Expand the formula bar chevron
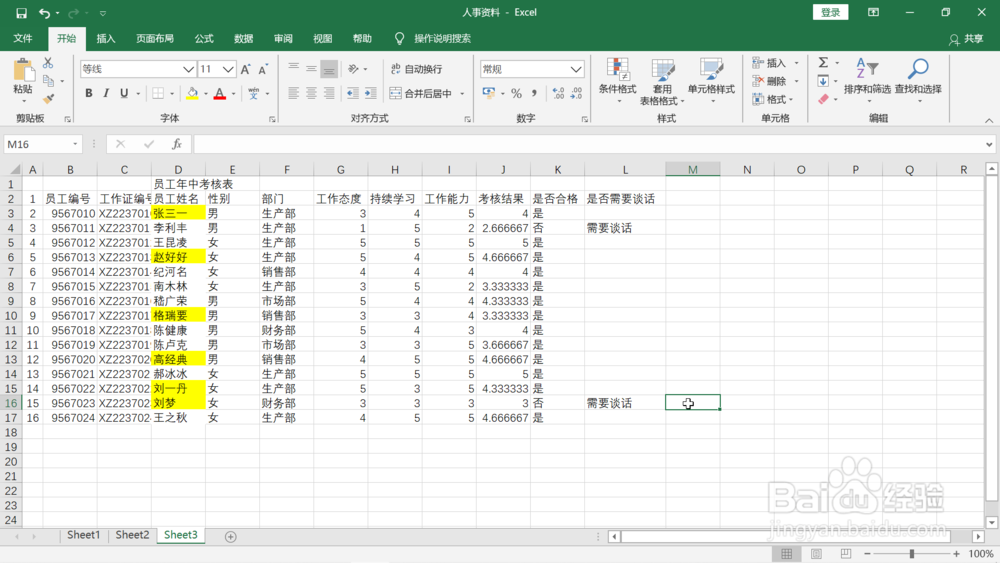The height and width of the screenshot is (563, 1000). 989,144
